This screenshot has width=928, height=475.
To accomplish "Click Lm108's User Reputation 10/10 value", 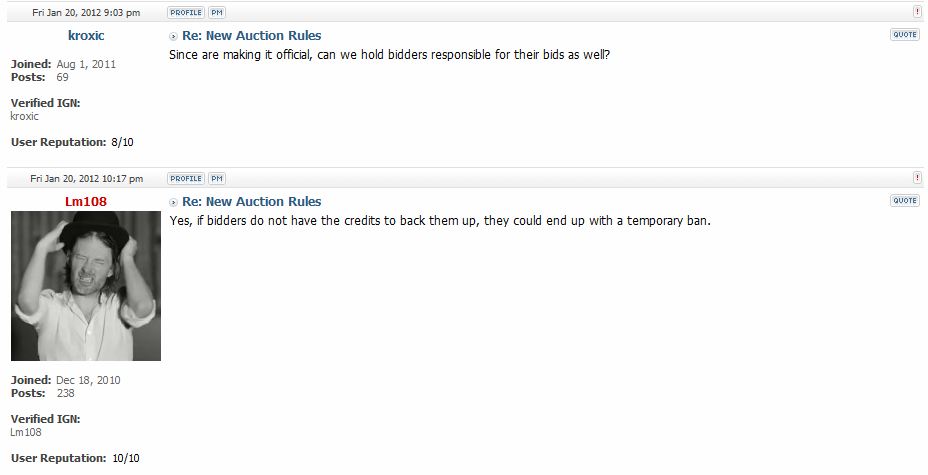I will (x=125, y=458).
